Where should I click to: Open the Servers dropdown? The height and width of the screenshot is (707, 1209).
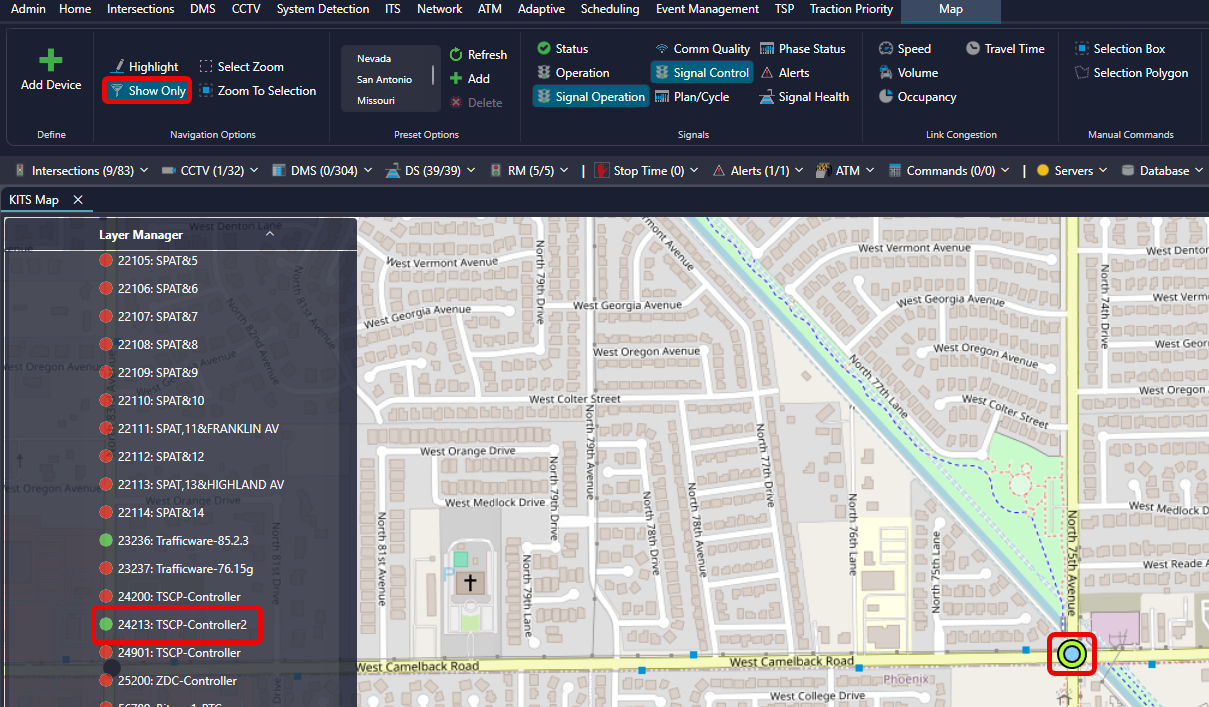pos(1071,171)
